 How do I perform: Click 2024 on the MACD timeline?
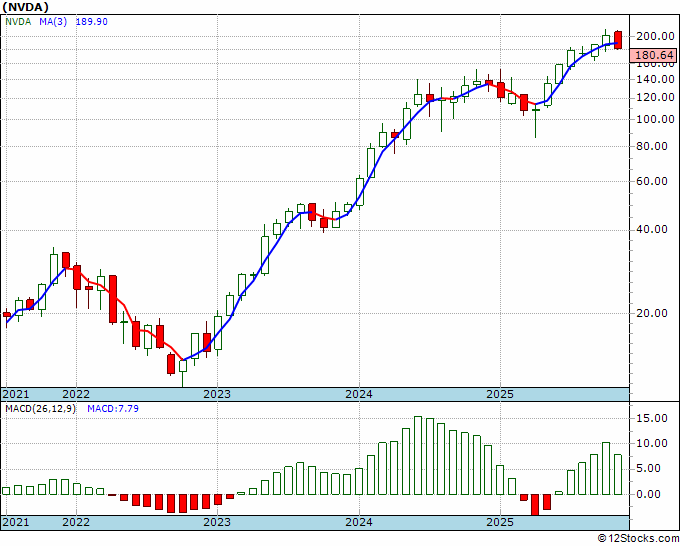(x=359, y=522)
